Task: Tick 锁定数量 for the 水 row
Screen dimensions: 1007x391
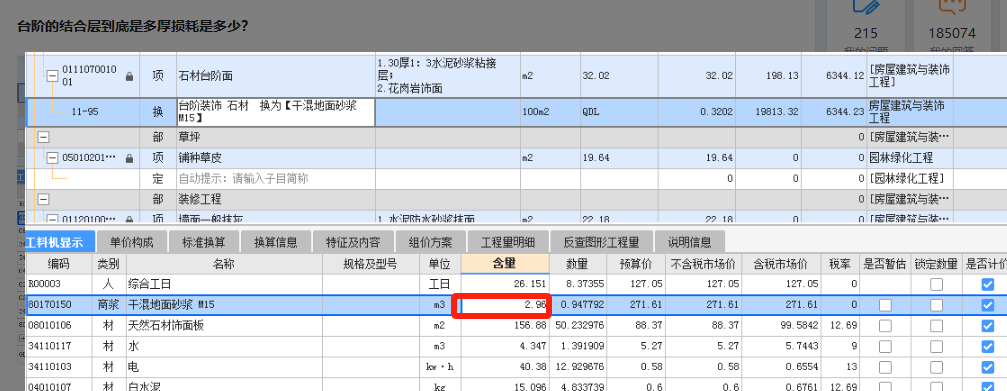Action: pos(936,347)
